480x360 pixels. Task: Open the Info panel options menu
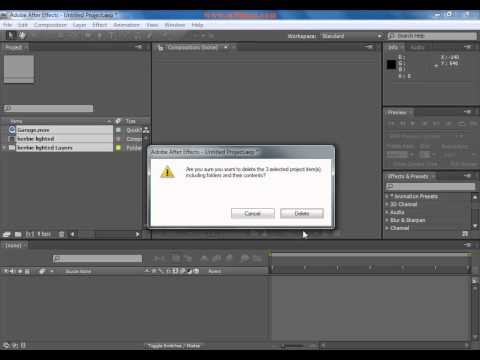(x=468, y=47)
